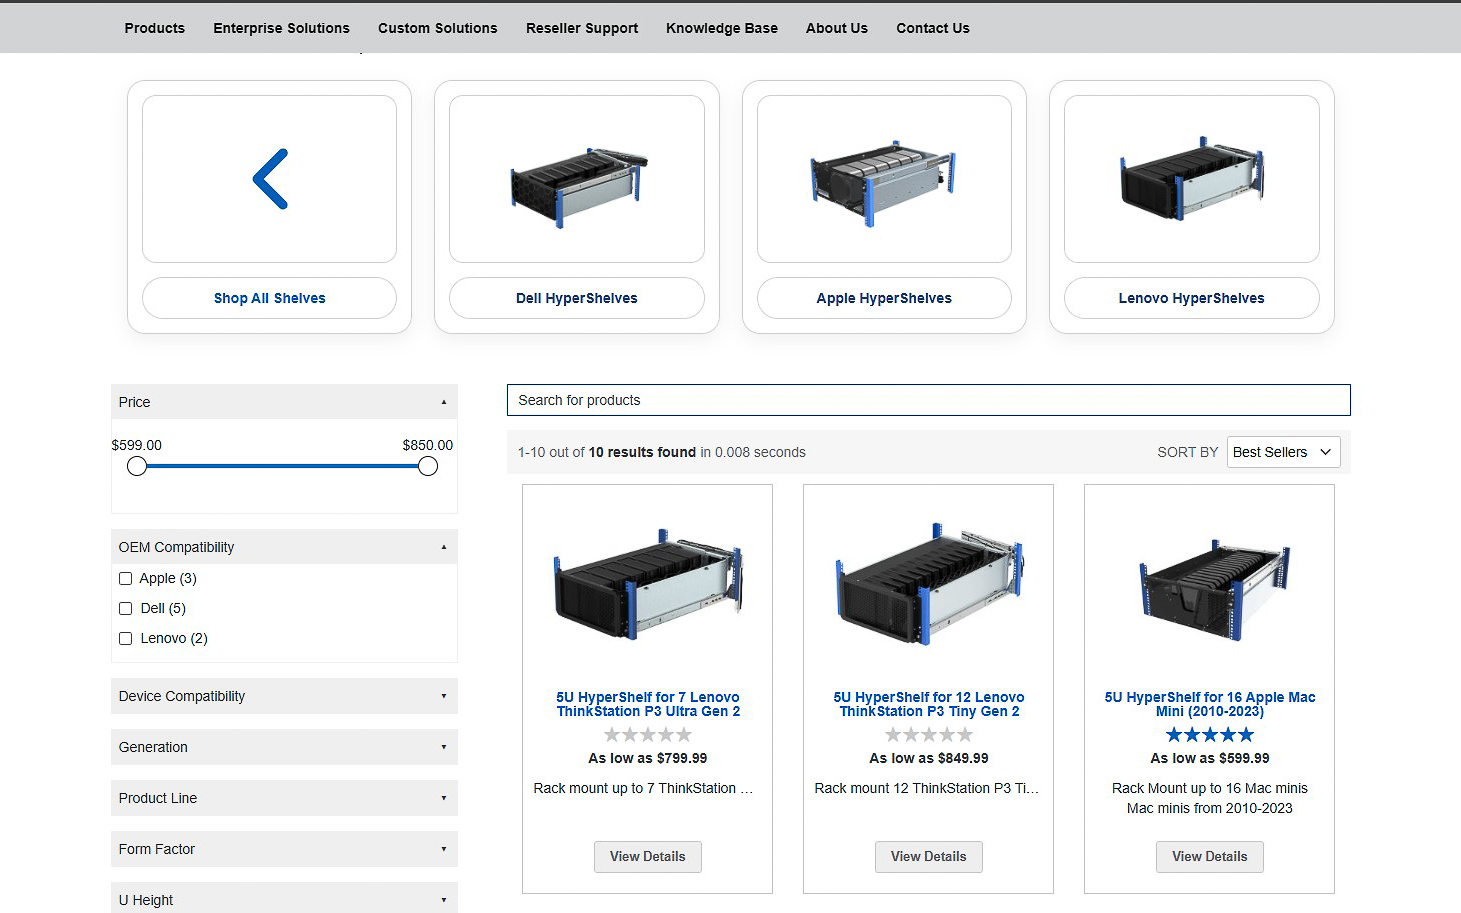View Details for the P3 Ultra Gen 2 shelf
Screen dimensions: 1461x913
click(x=648, y=857)
